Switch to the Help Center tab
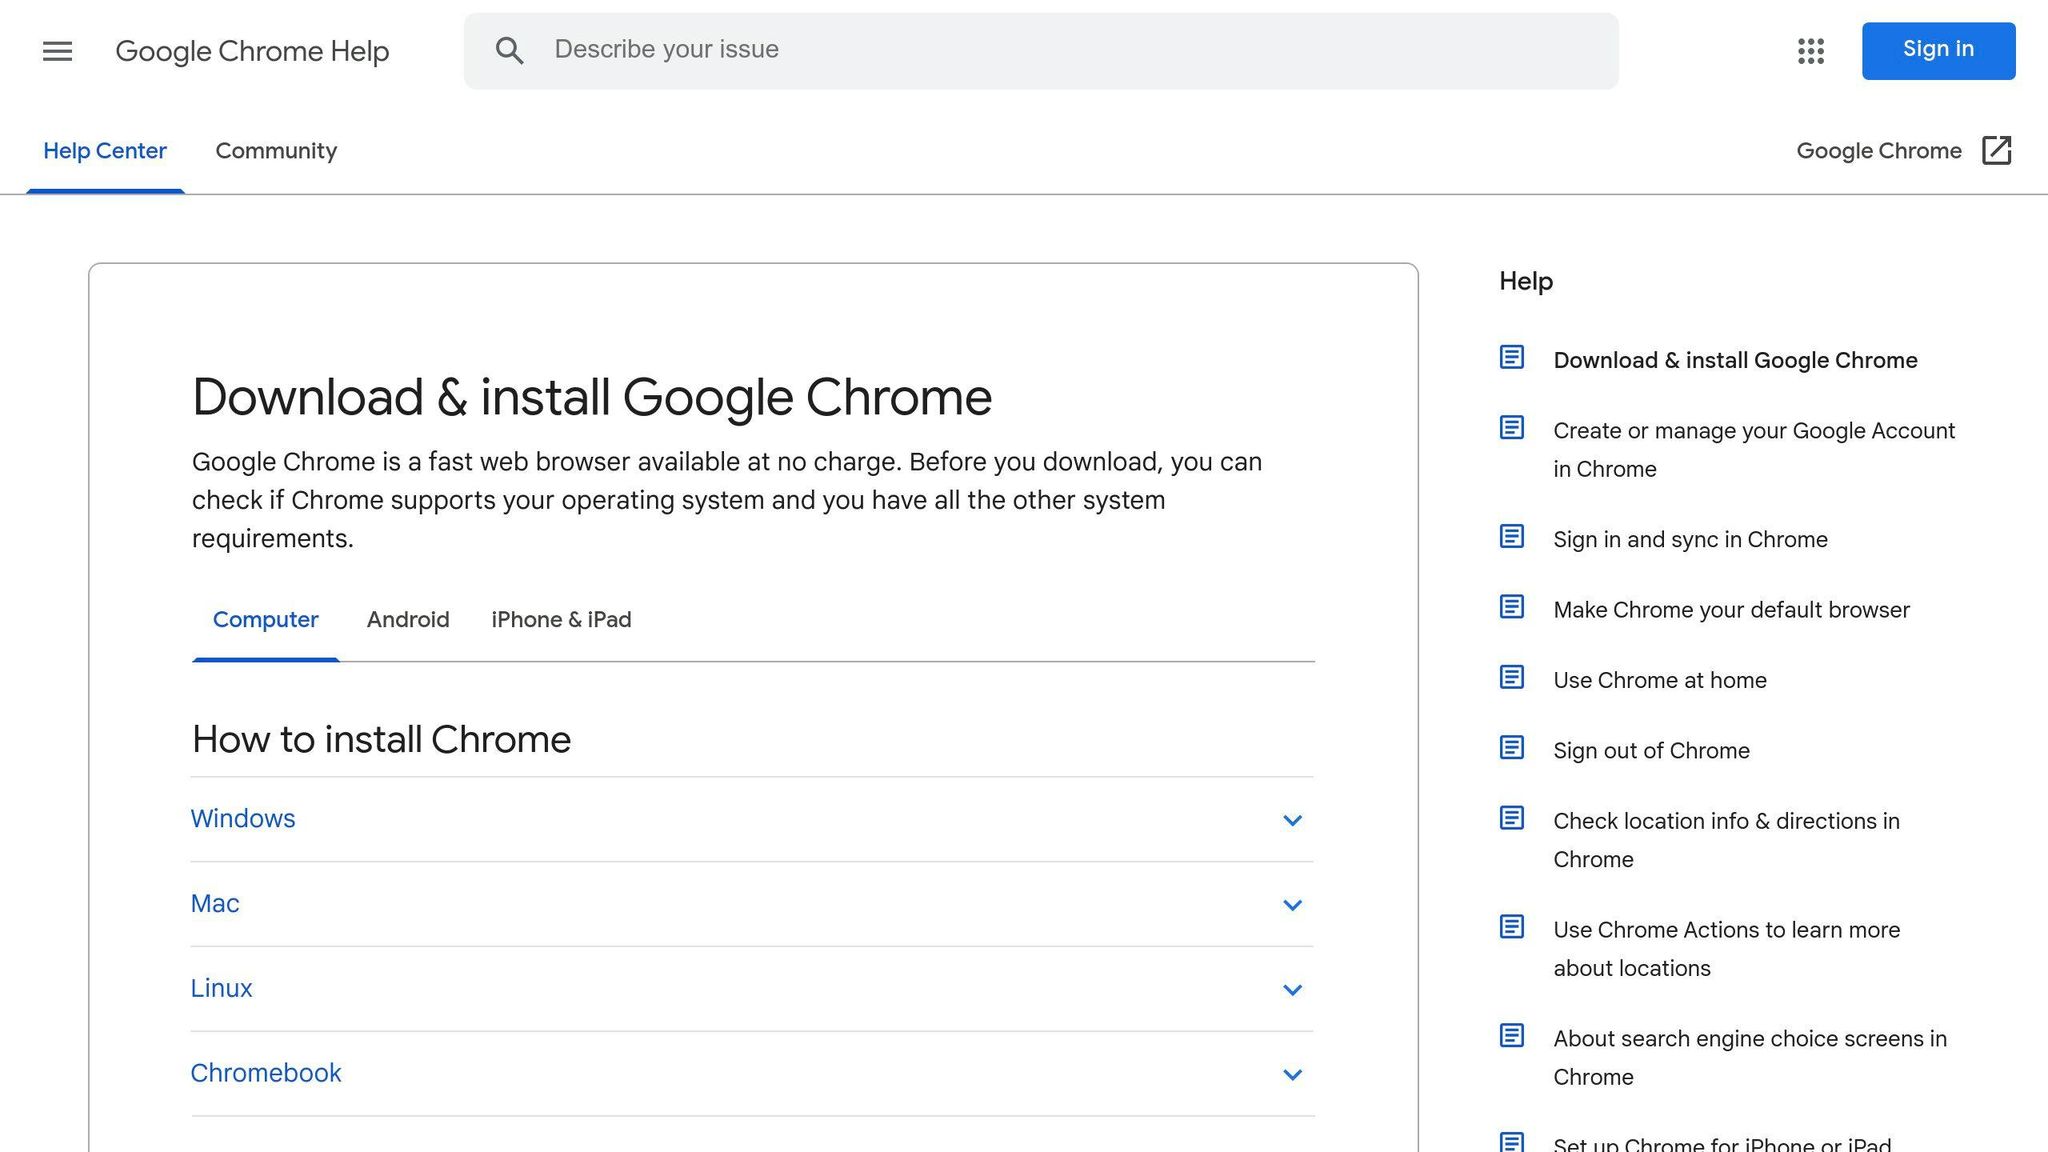The width and height of the screenshot is (2048, 1152). (x=105, y=151)
